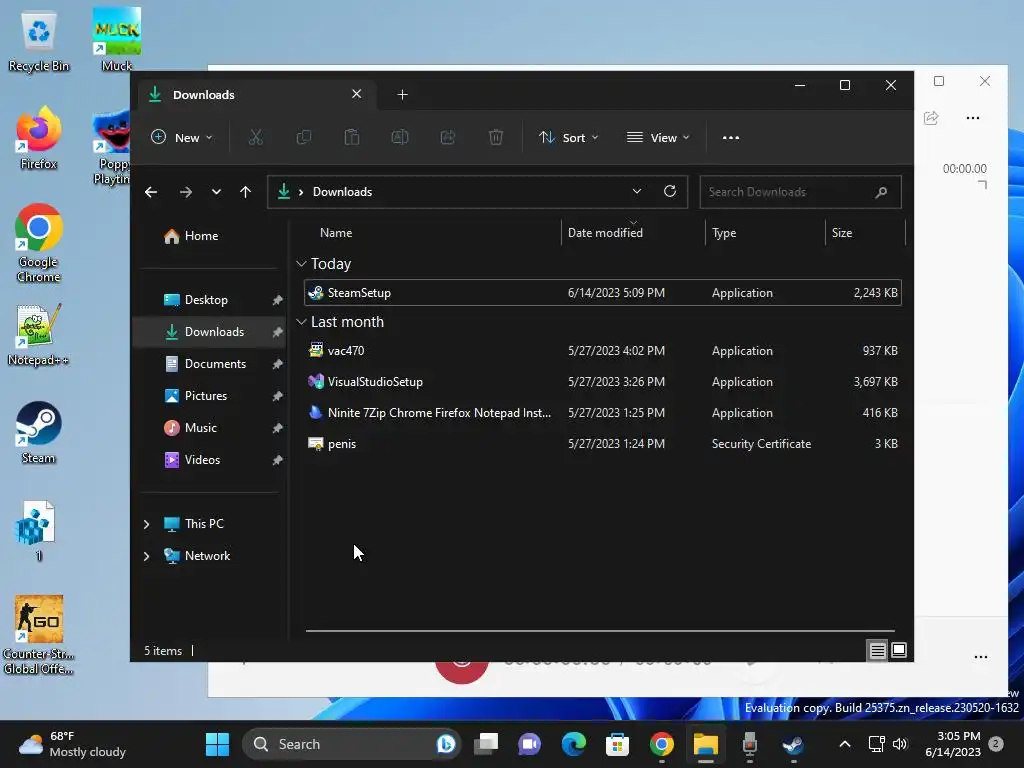Screen dimensions: 1024x768
Task: Select the Muck desktop shortcut
Action: pyautogui.click(x=117, y=39)
